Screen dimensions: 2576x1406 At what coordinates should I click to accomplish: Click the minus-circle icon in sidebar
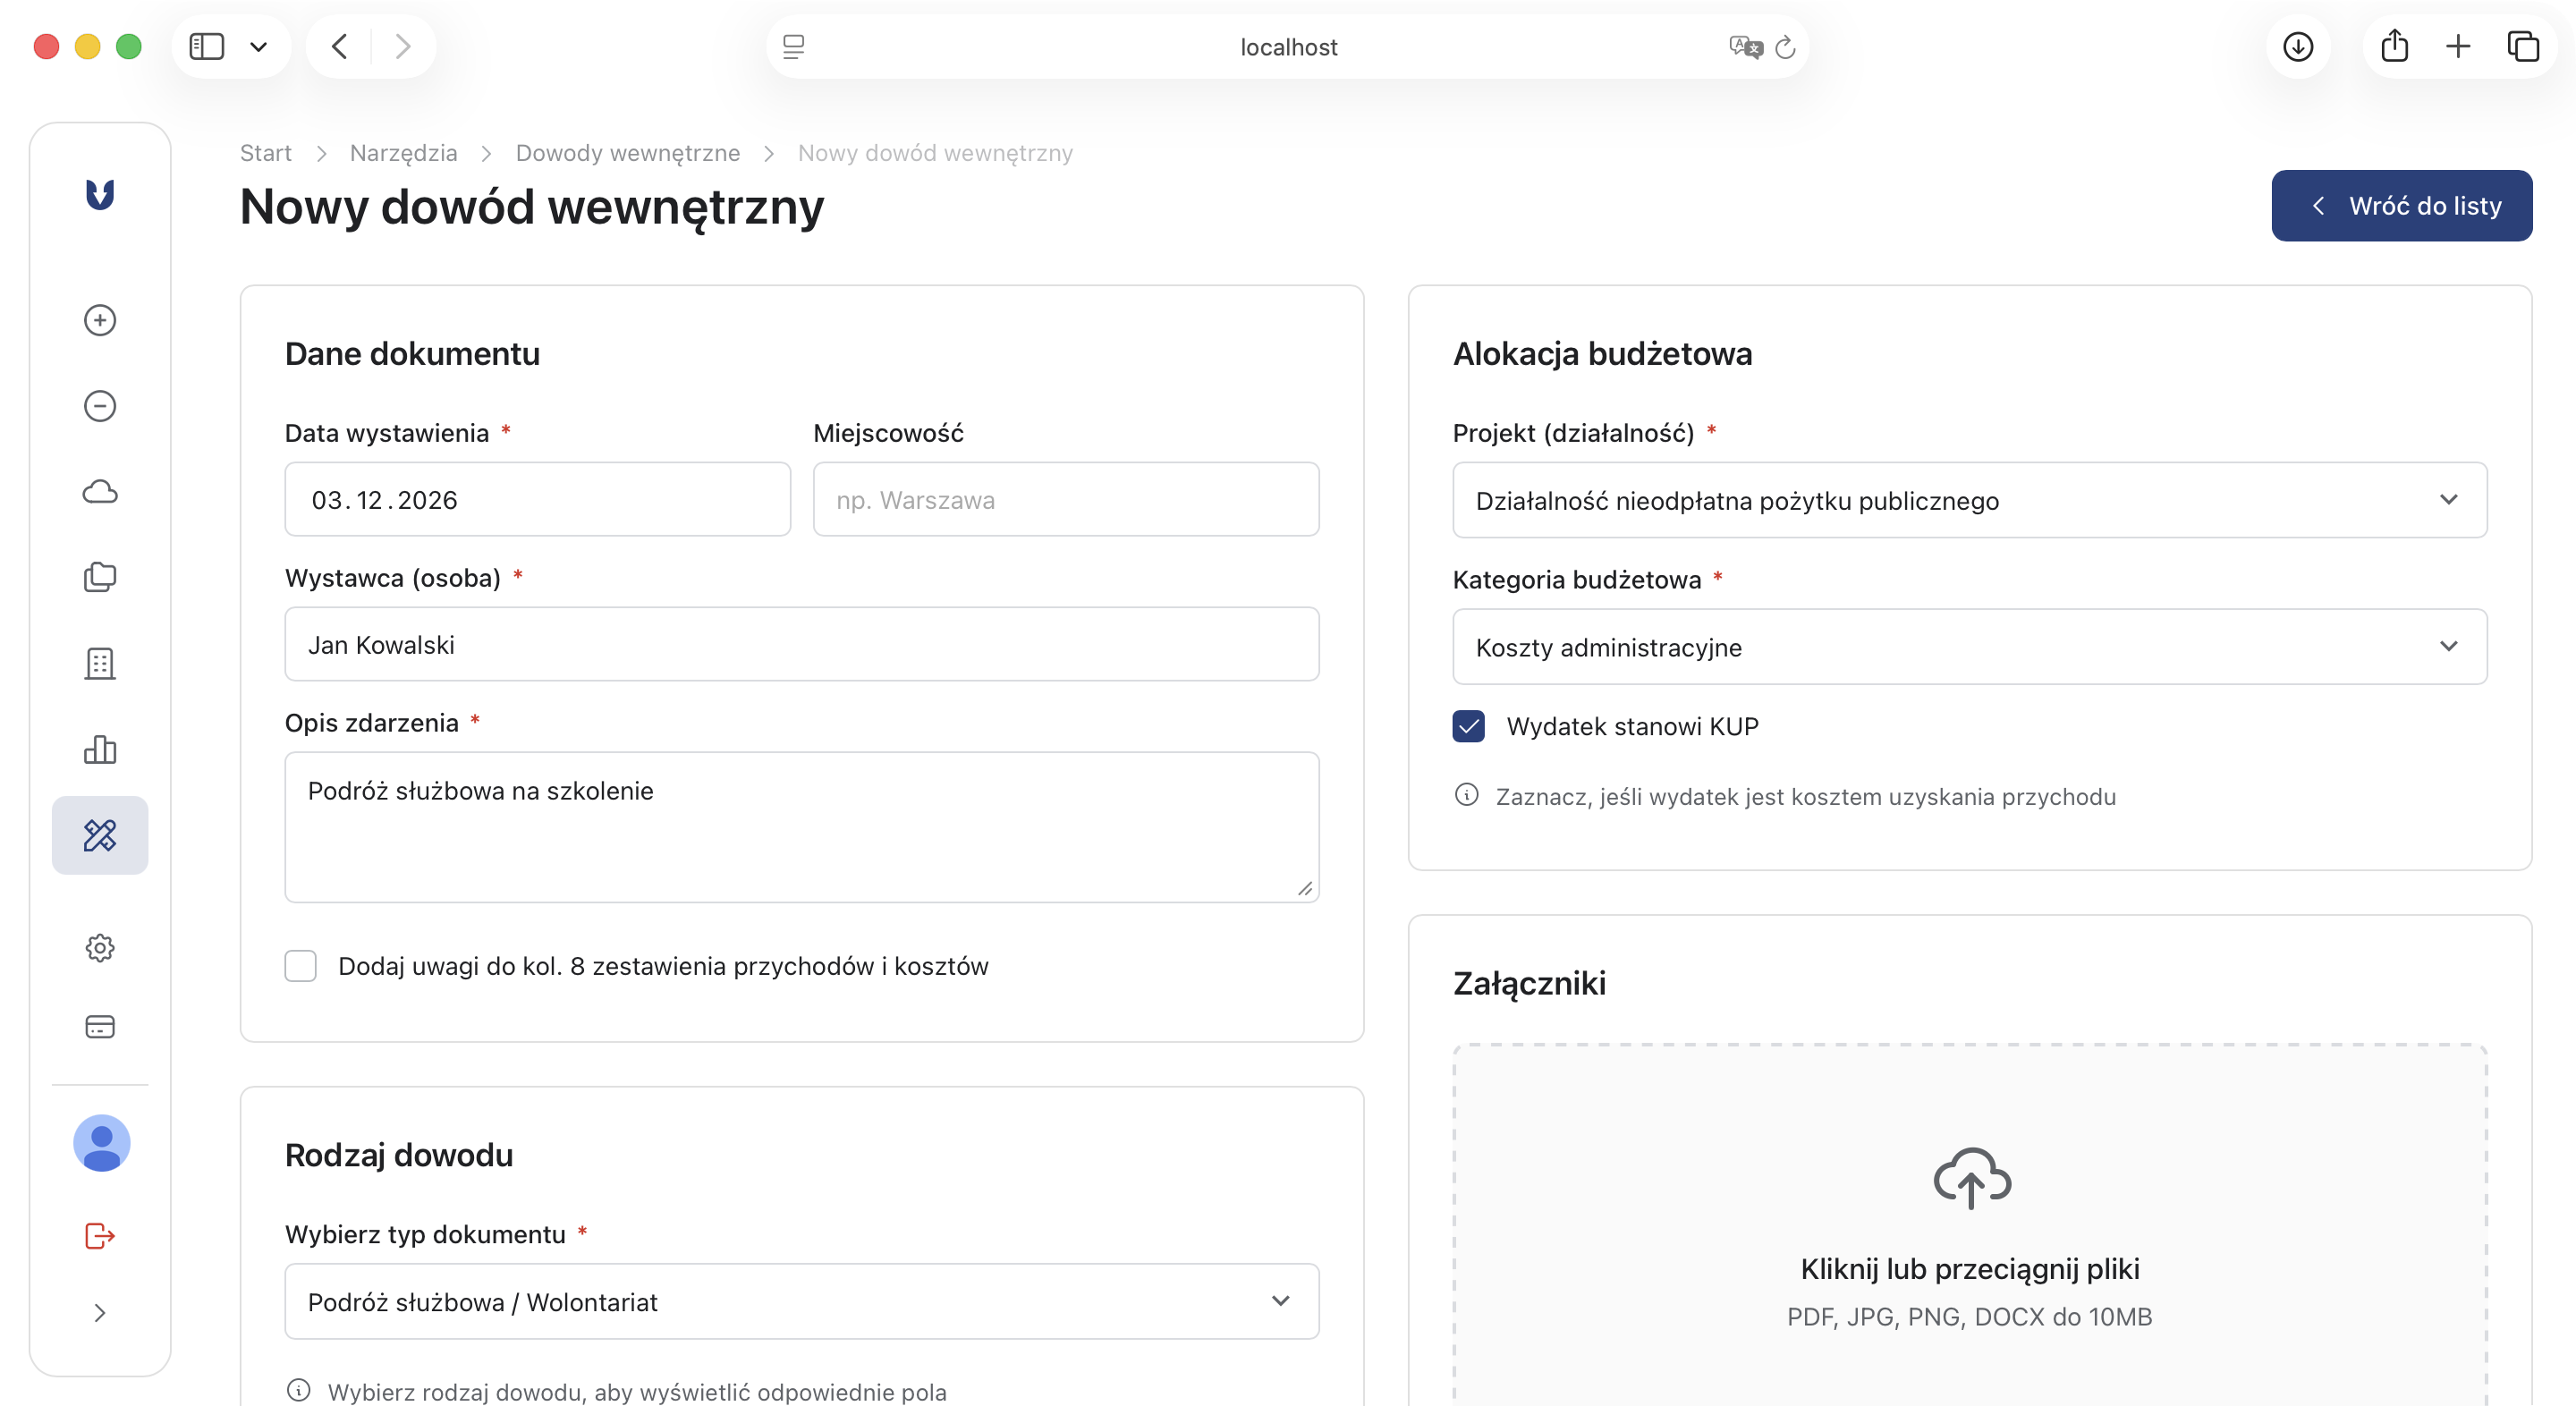coord(100,406)
